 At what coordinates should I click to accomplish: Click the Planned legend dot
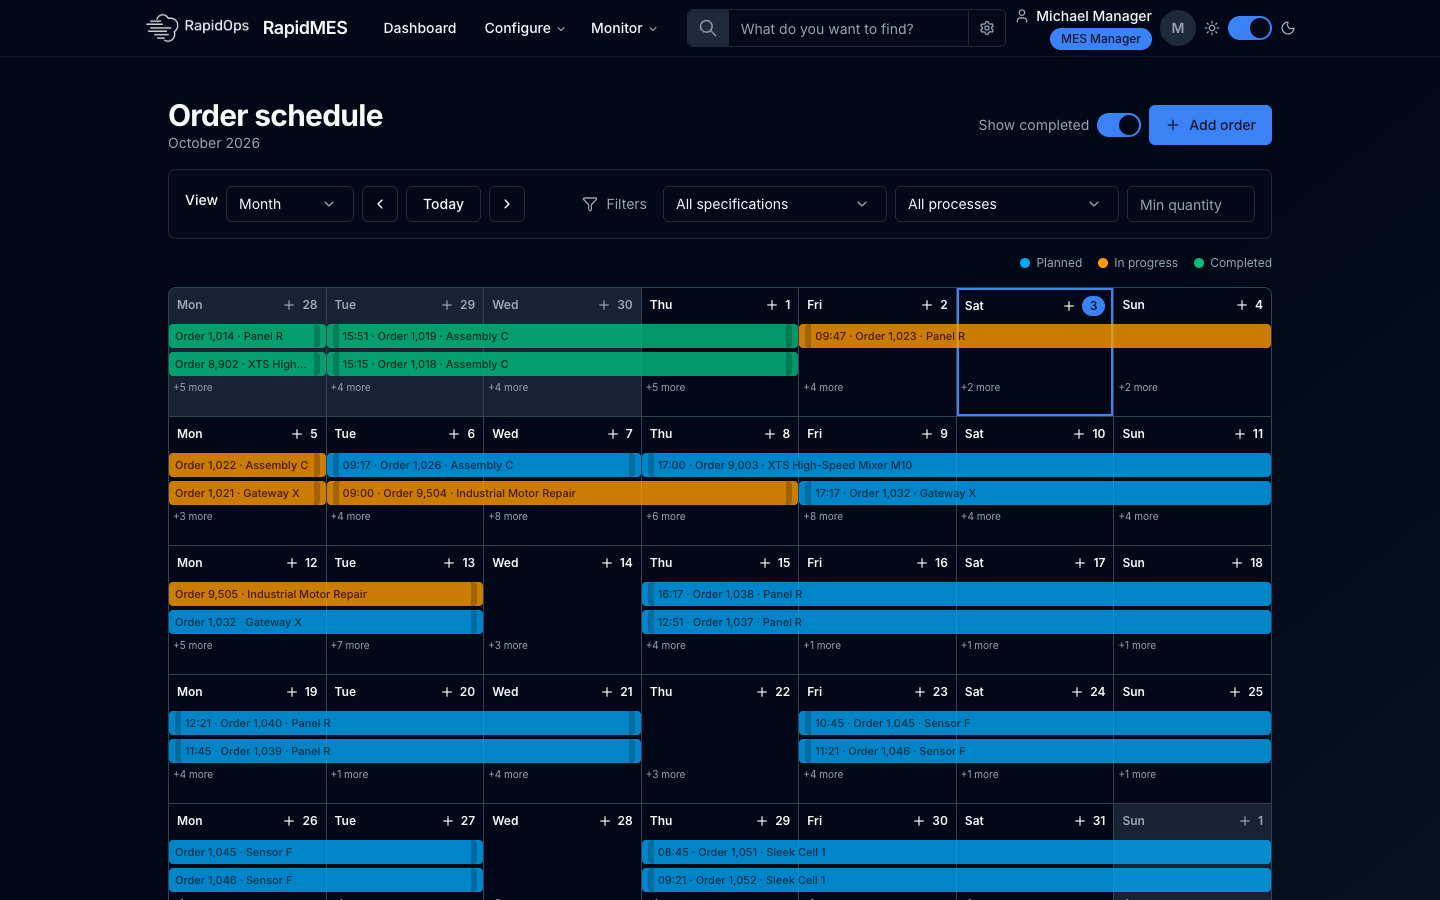coord(1025,263)
